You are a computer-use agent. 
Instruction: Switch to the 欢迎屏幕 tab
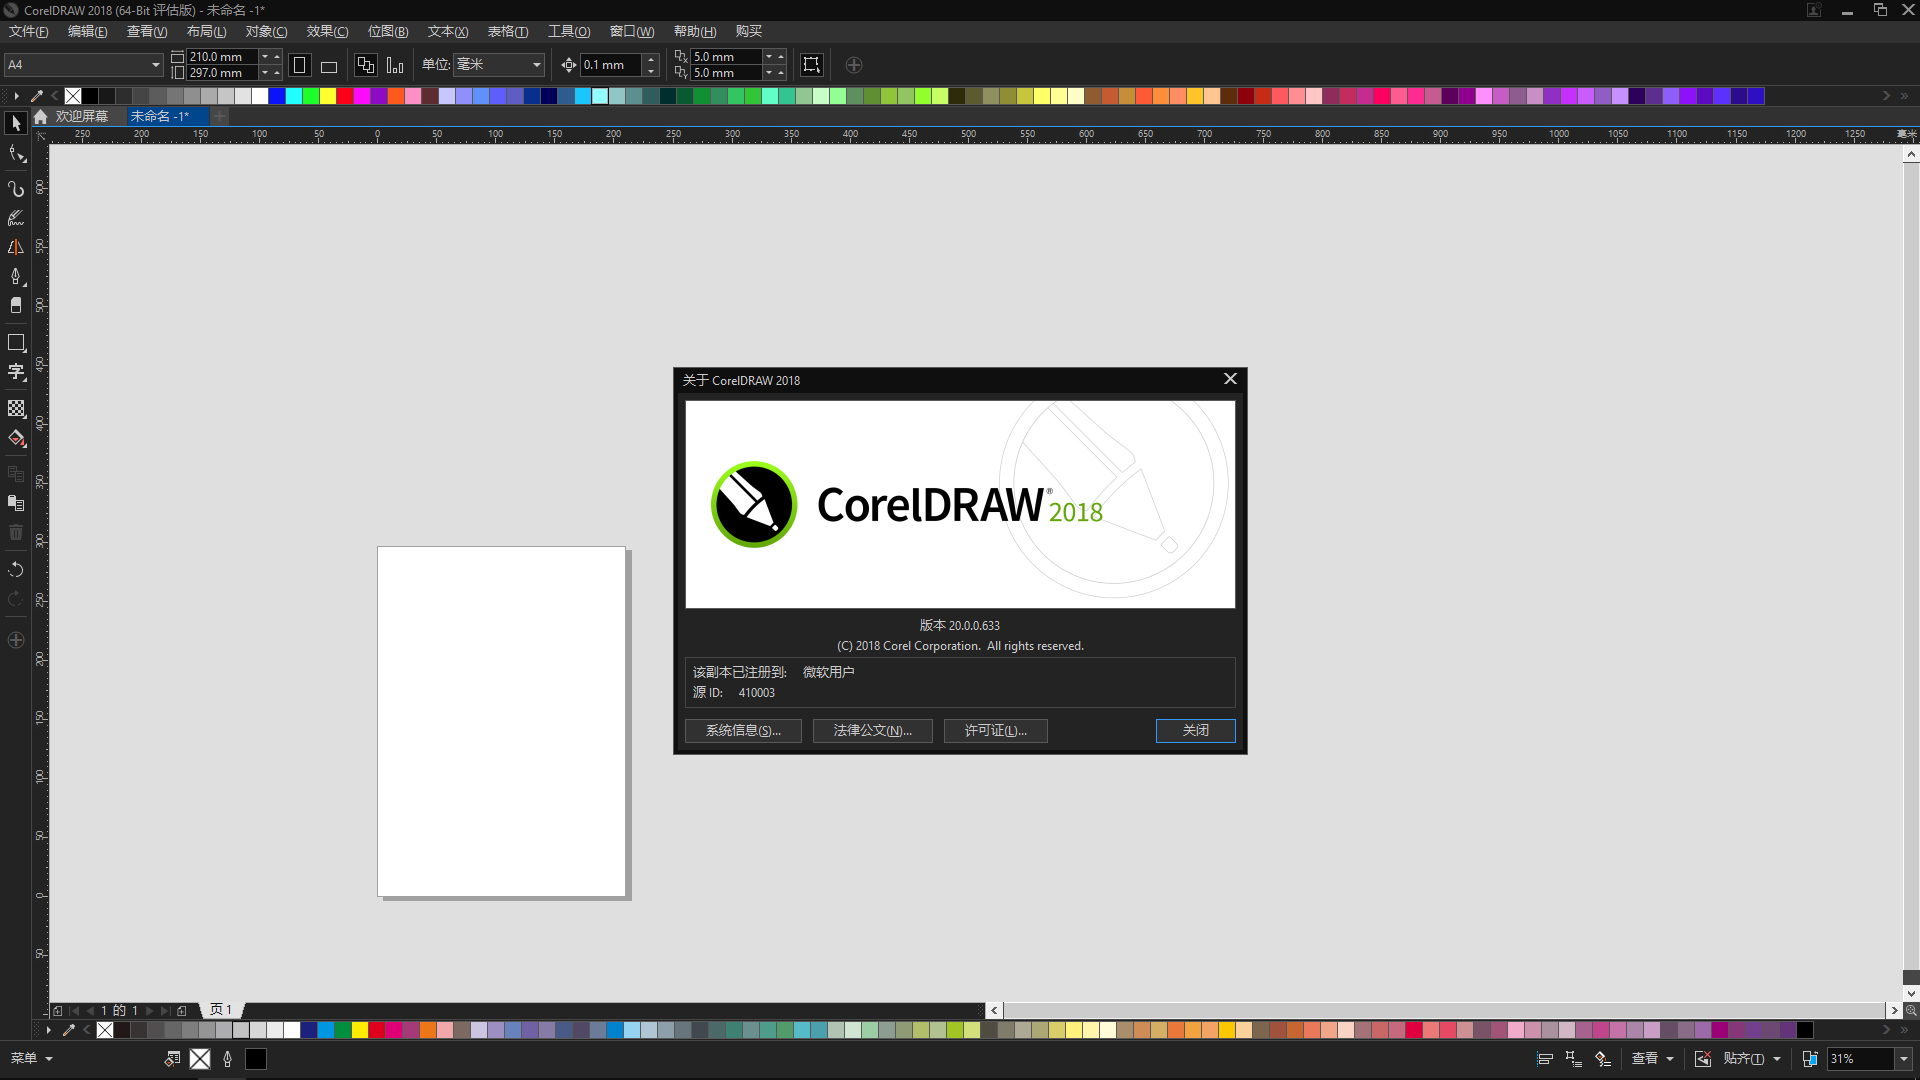[x=80, y=117]
